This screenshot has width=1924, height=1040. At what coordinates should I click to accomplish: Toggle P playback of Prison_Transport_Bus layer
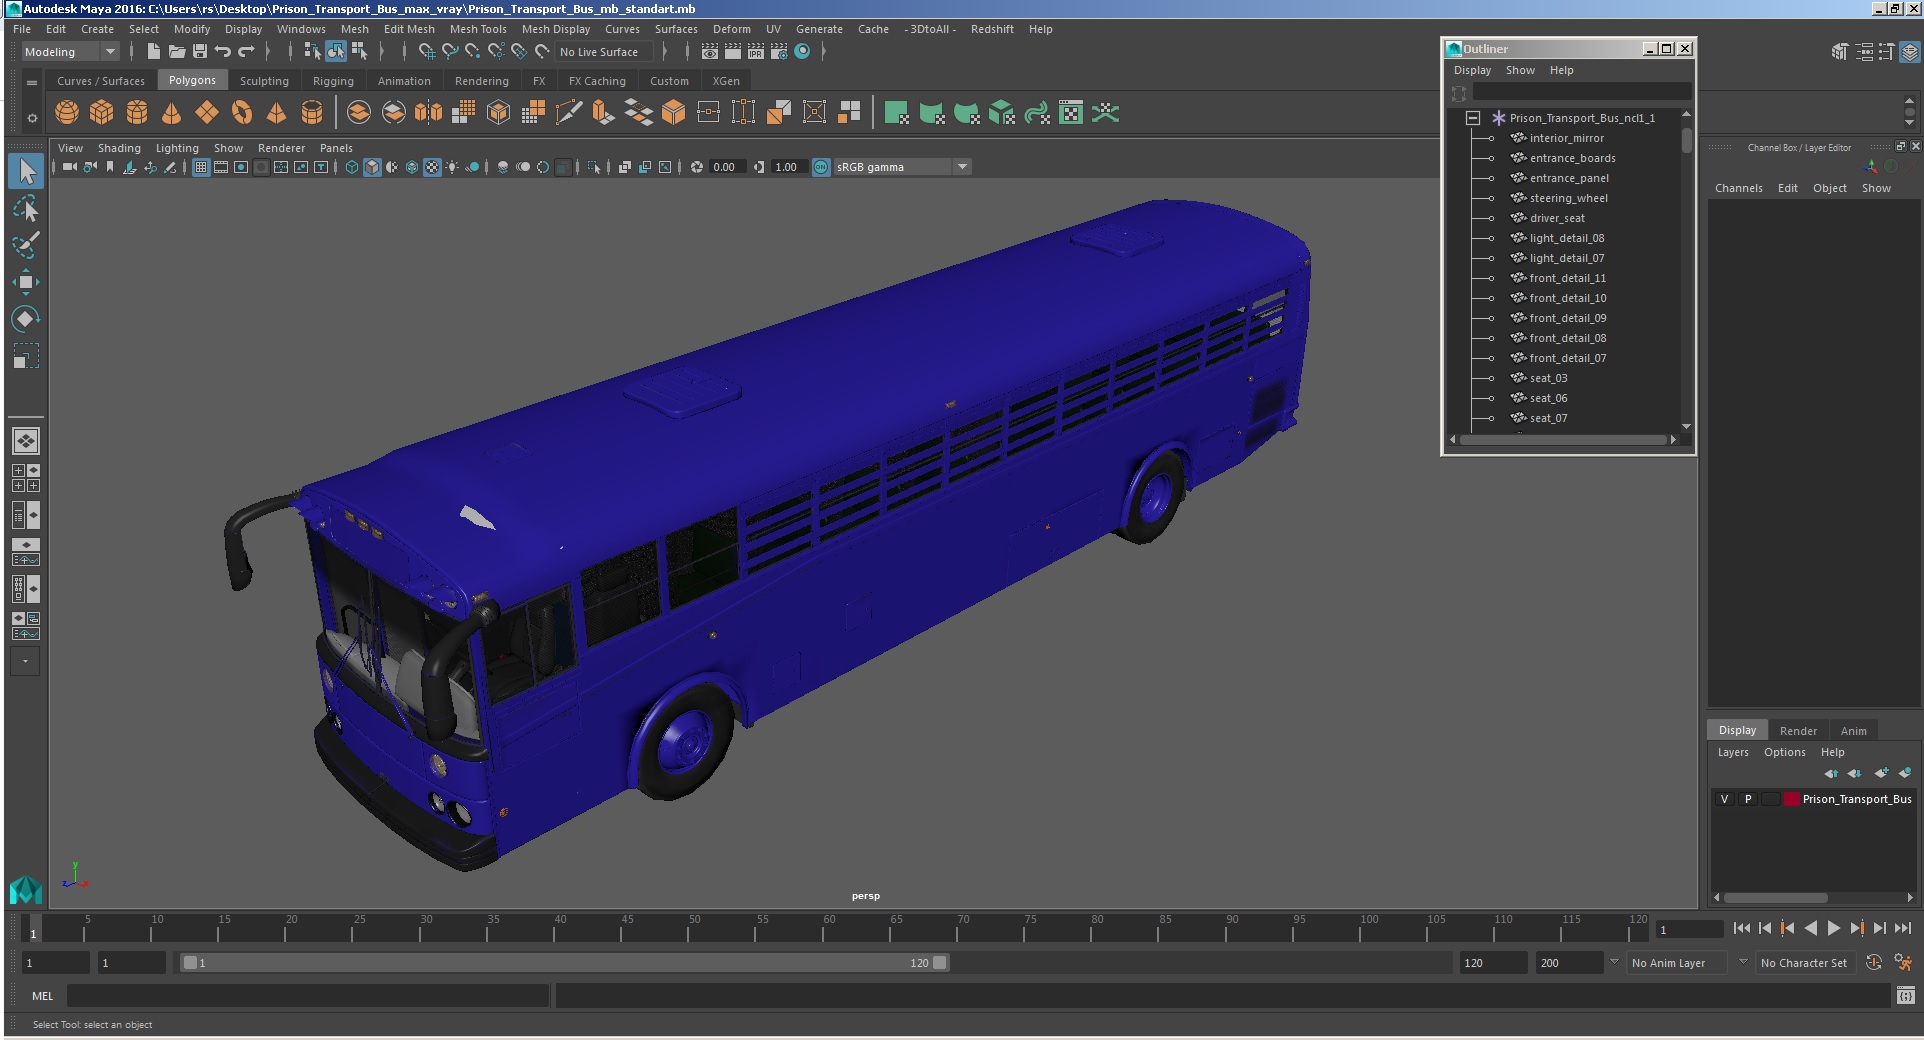1748,799
